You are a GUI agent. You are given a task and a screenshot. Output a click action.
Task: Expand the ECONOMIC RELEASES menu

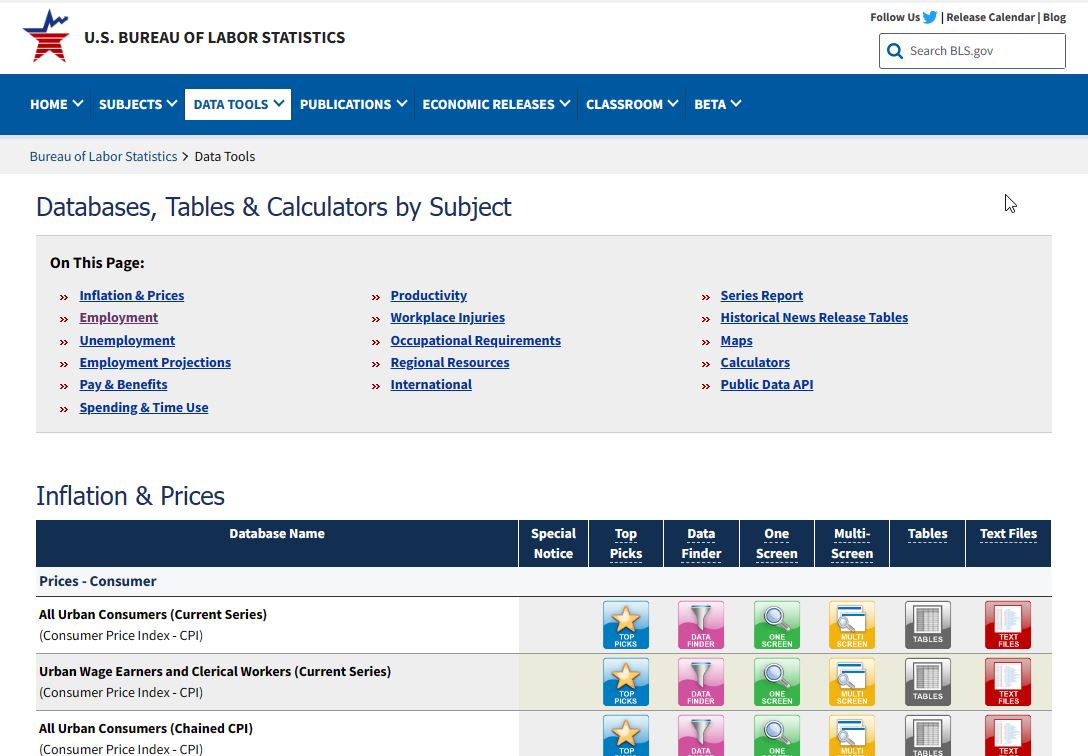click(496, 104)
